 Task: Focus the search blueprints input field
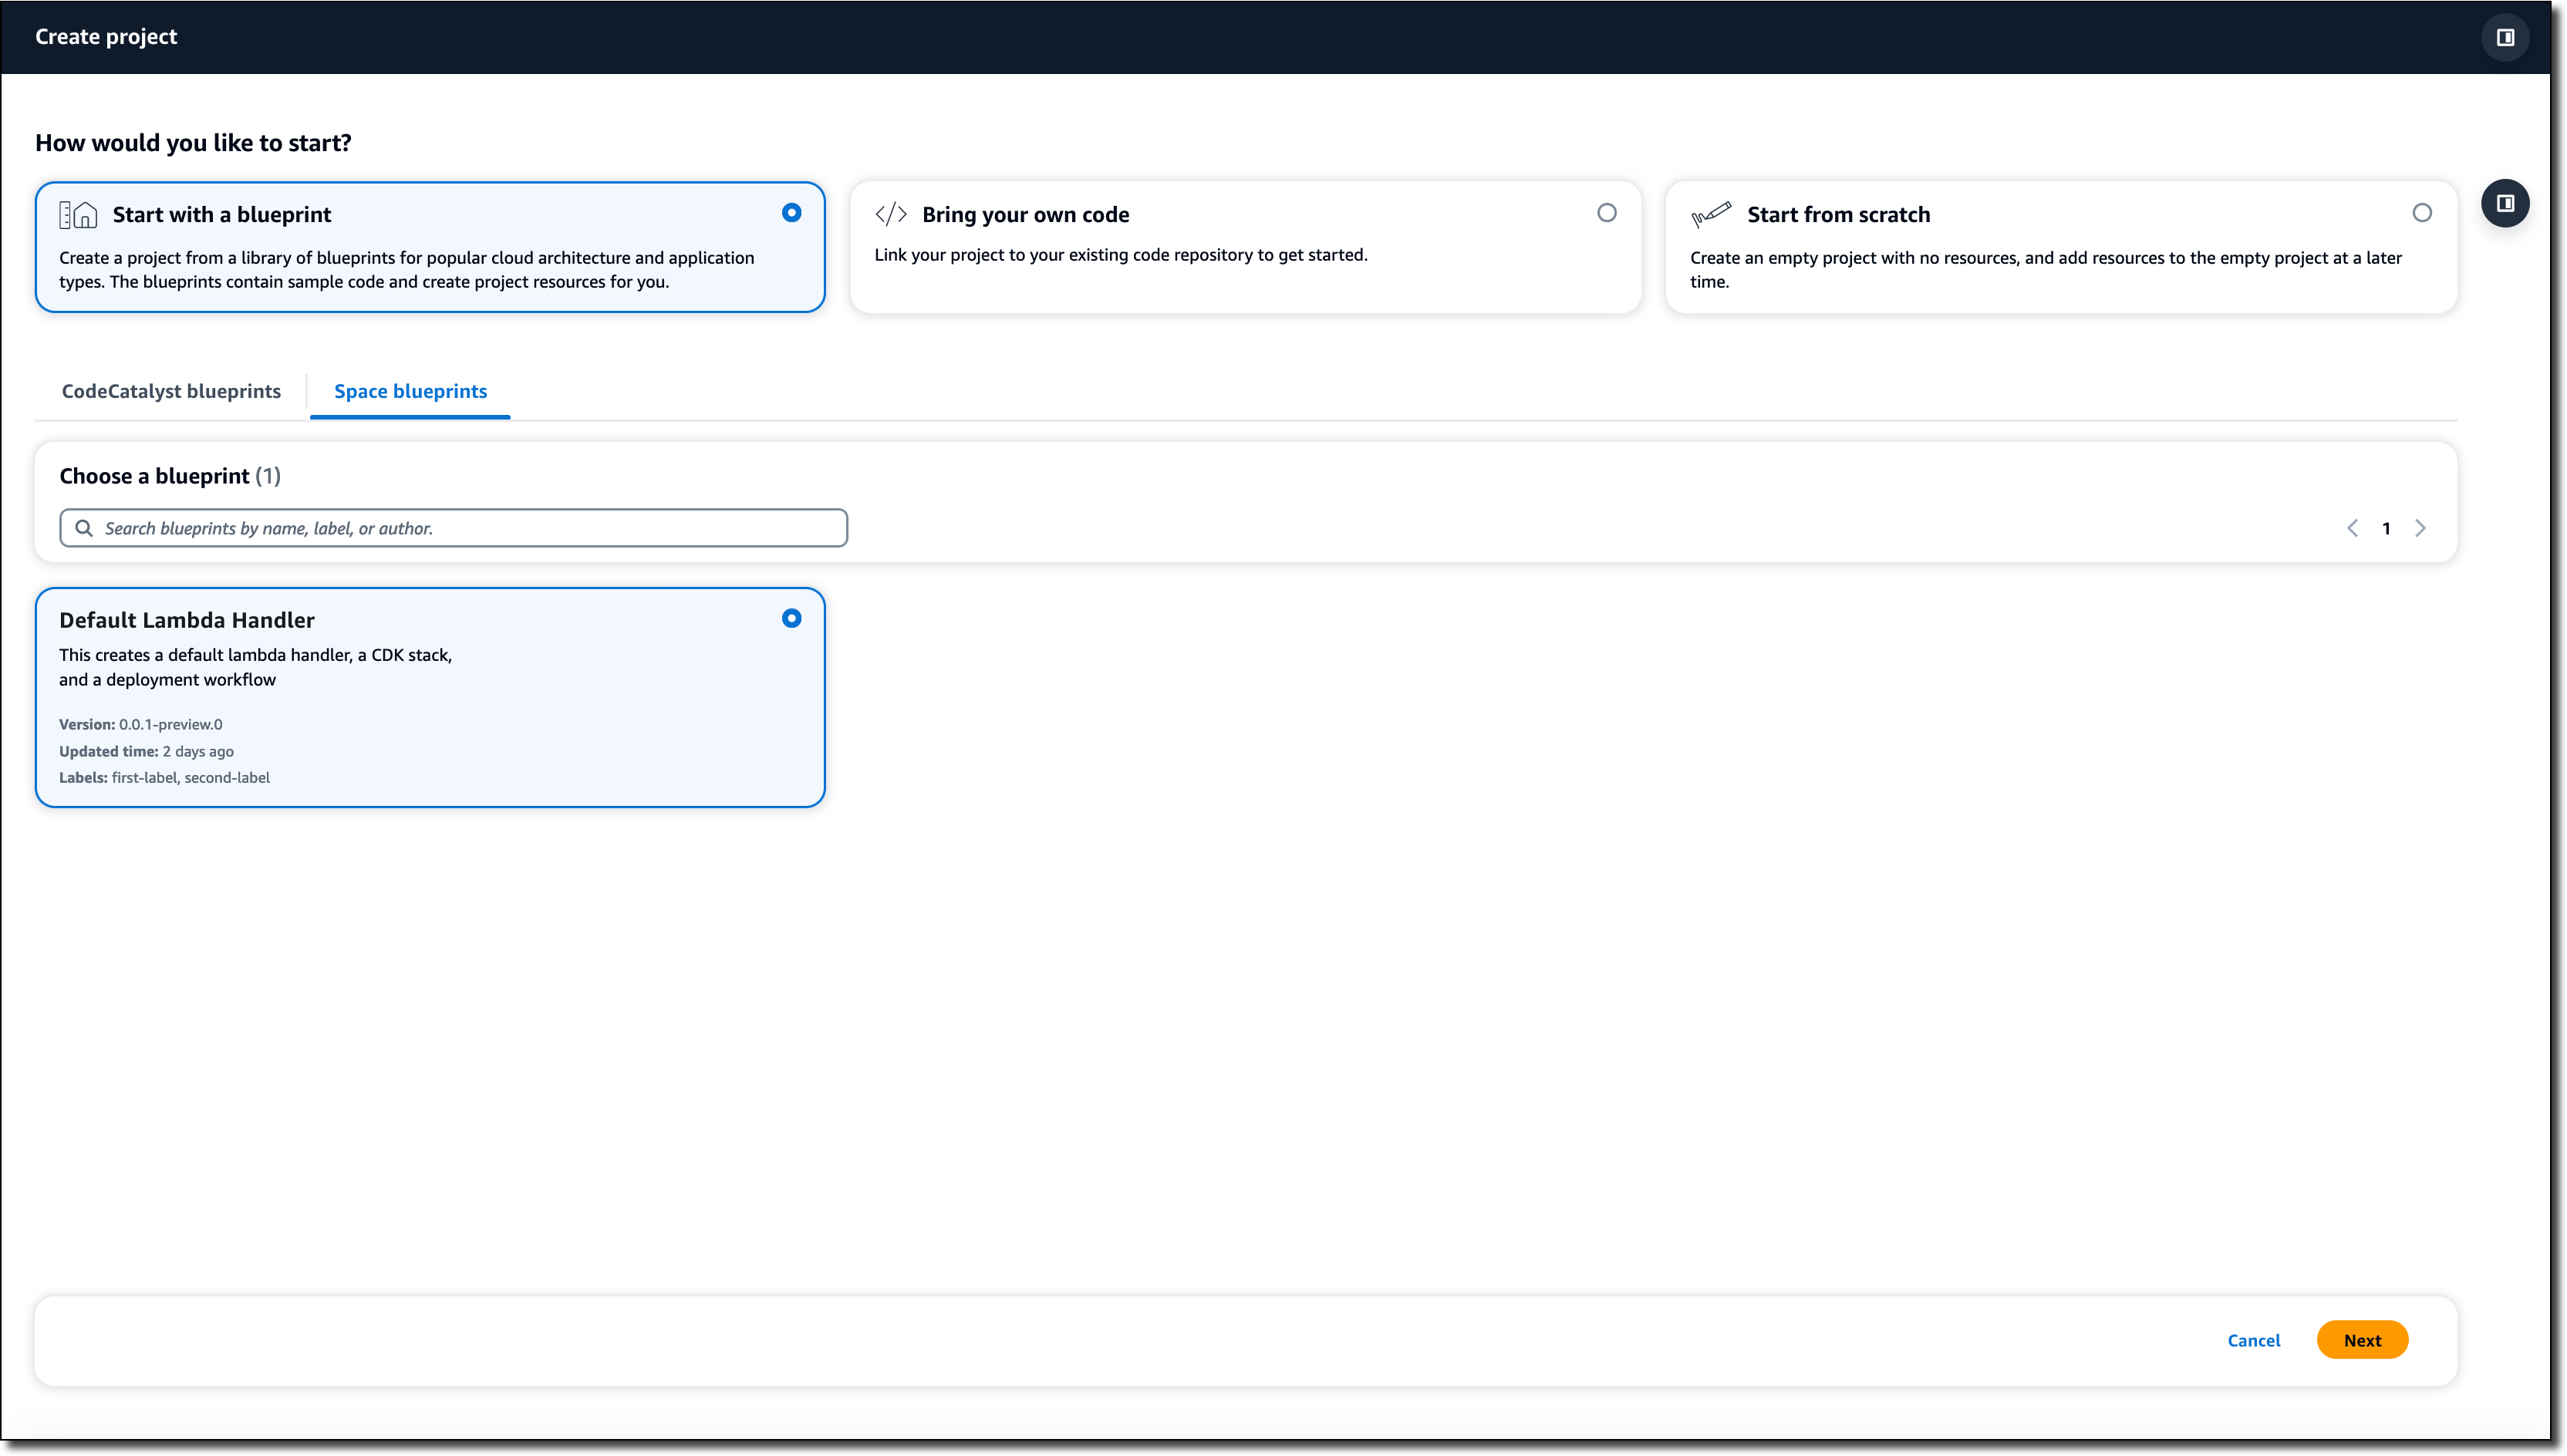click(470, 528)
